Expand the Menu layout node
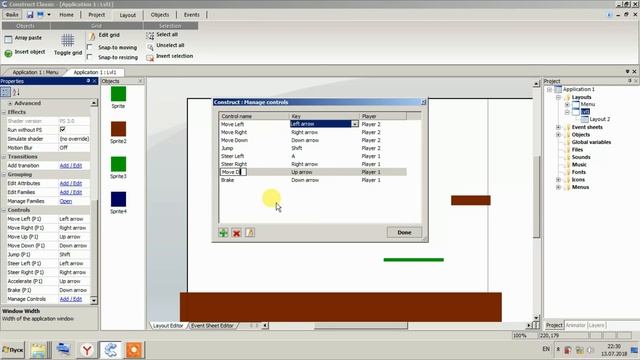The height and width of the screenshot is (360, 640). point(567,104)
